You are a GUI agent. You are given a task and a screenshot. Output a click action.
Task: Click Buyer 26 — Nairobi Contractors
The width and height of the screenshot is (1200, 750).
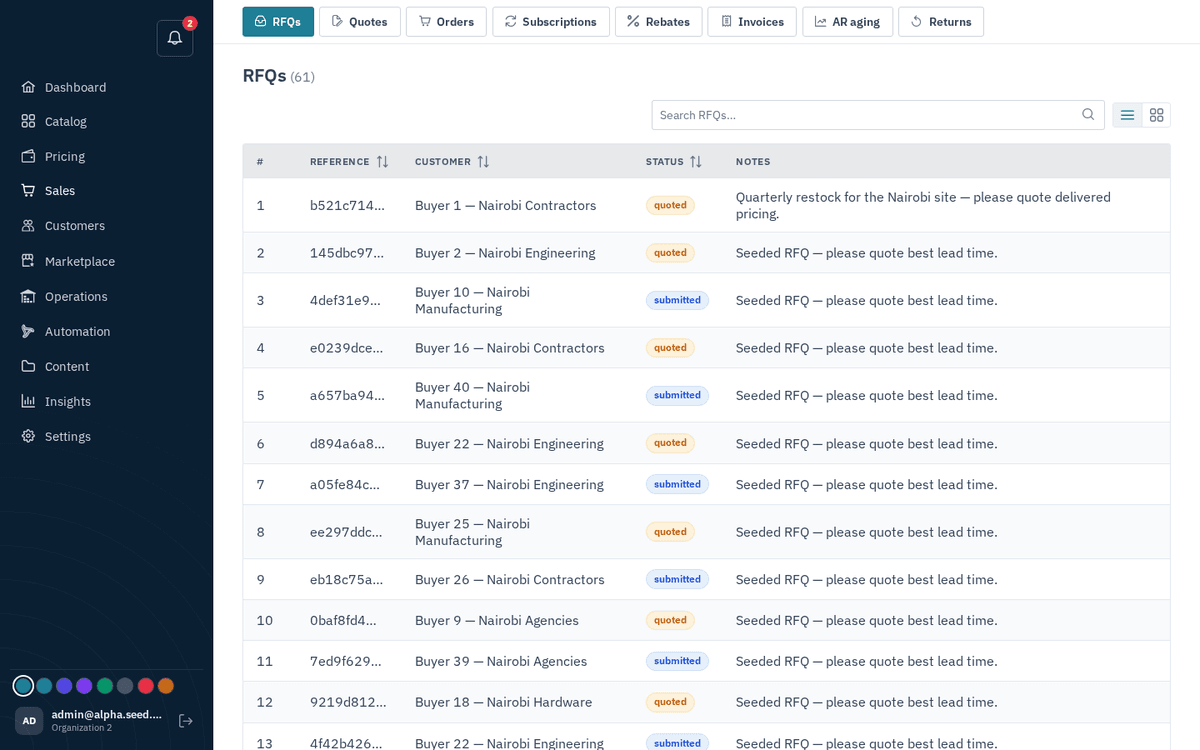click(510, 580)
